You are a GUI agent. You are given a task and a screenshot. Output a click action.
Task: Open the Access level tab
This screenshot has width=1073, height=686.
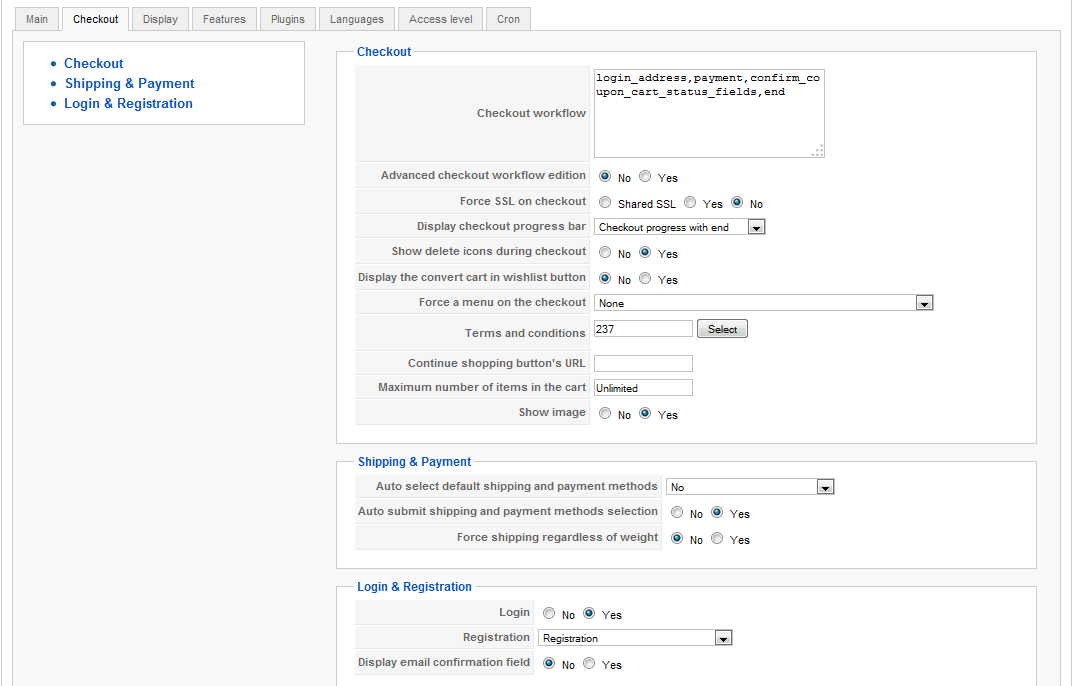click(x=441, y=19)
